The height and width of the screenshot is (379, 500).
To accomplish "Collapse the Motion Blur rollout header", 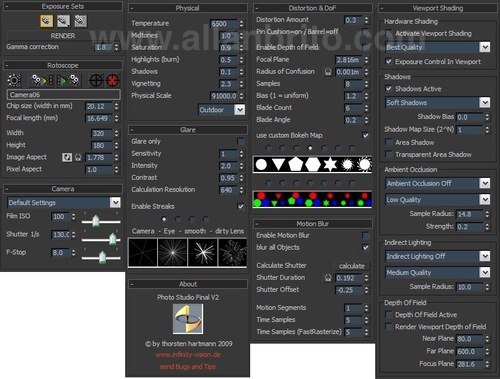I will (312, 224).
